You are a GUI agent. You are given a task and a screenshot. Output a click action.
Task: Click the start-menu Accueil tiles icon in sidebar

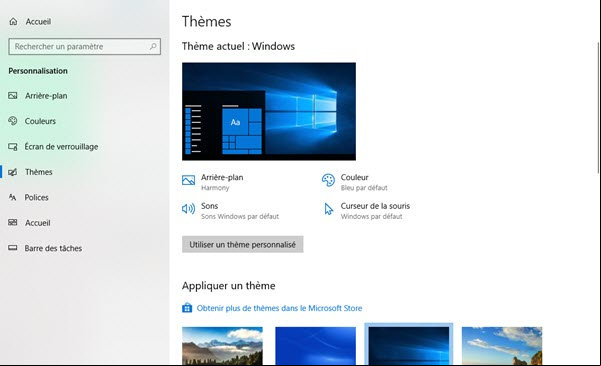click(13, 223)
